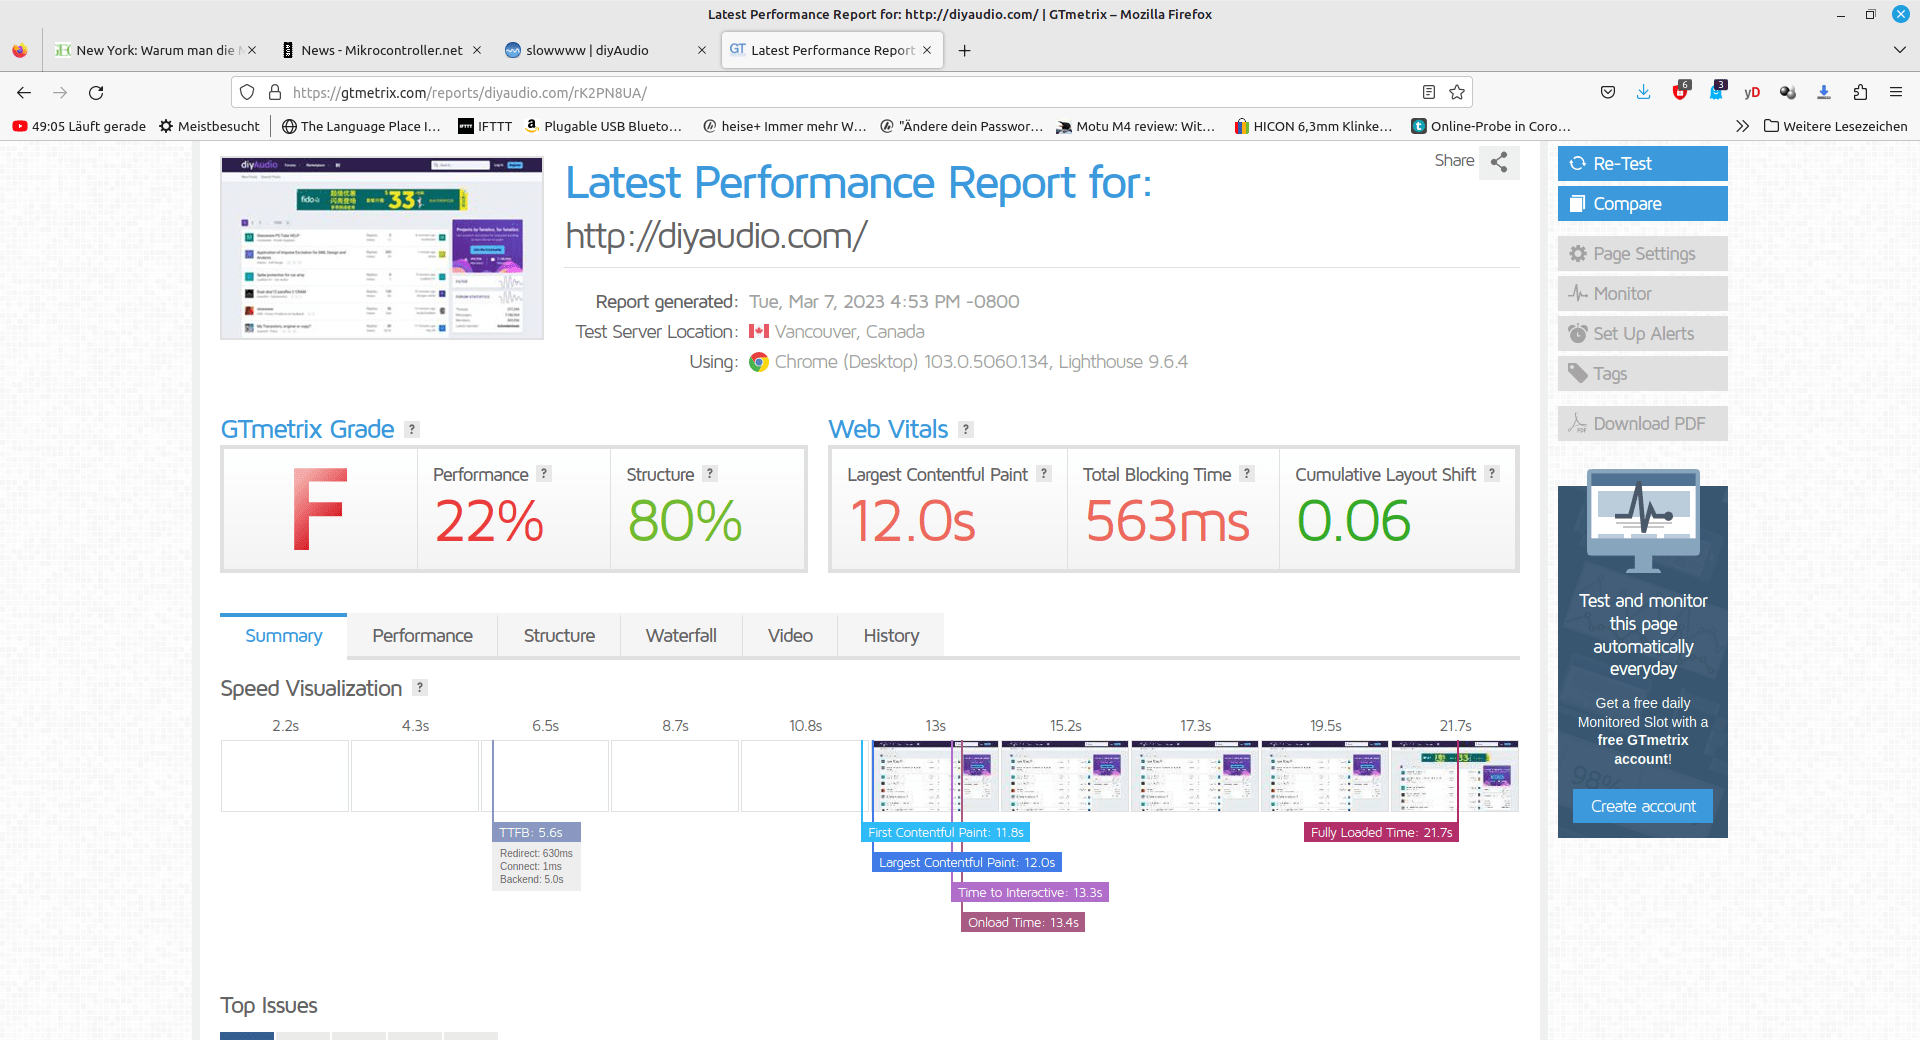Viewport: 1920px width, 1040px height.
Task: Open the Pocket save icon
Action: click(x=1608, y=92)
